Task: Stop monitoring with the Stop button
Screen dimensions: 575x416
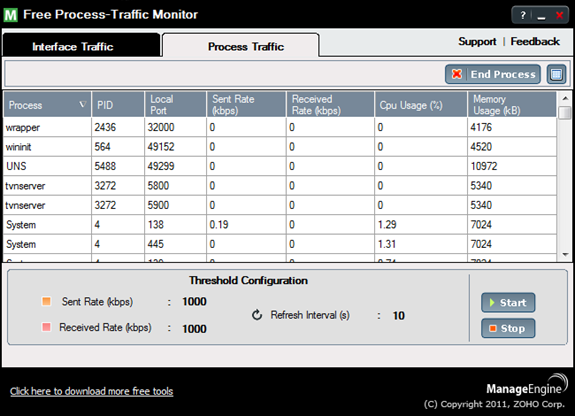Action: pos(508,328)
